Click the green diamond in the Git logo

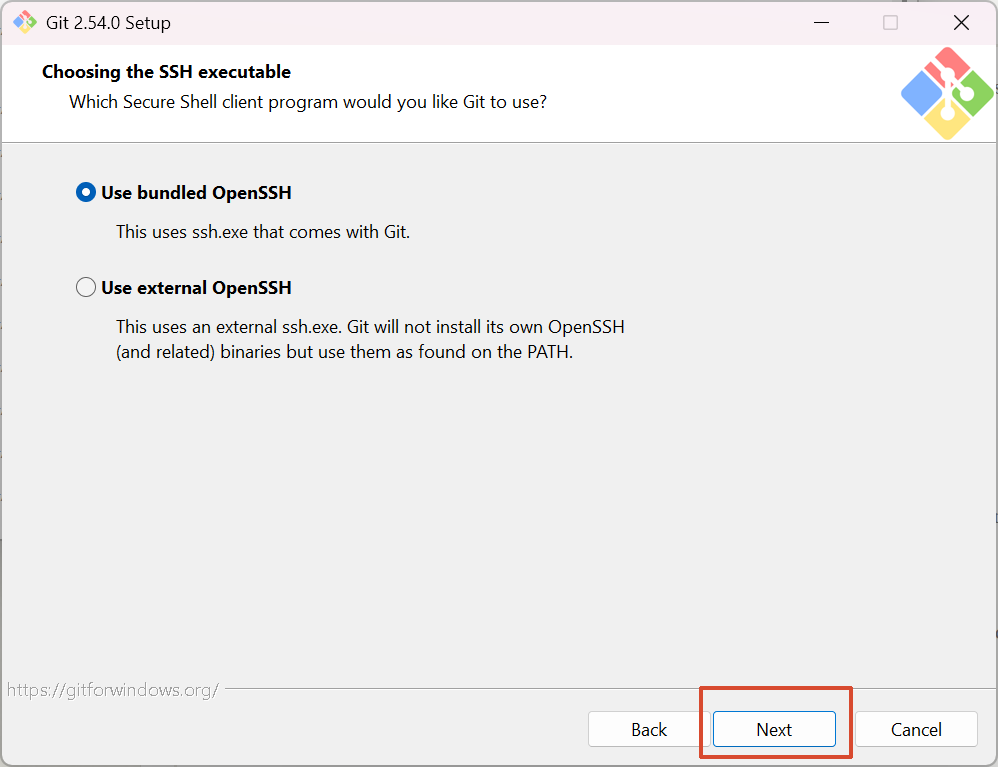973,93
